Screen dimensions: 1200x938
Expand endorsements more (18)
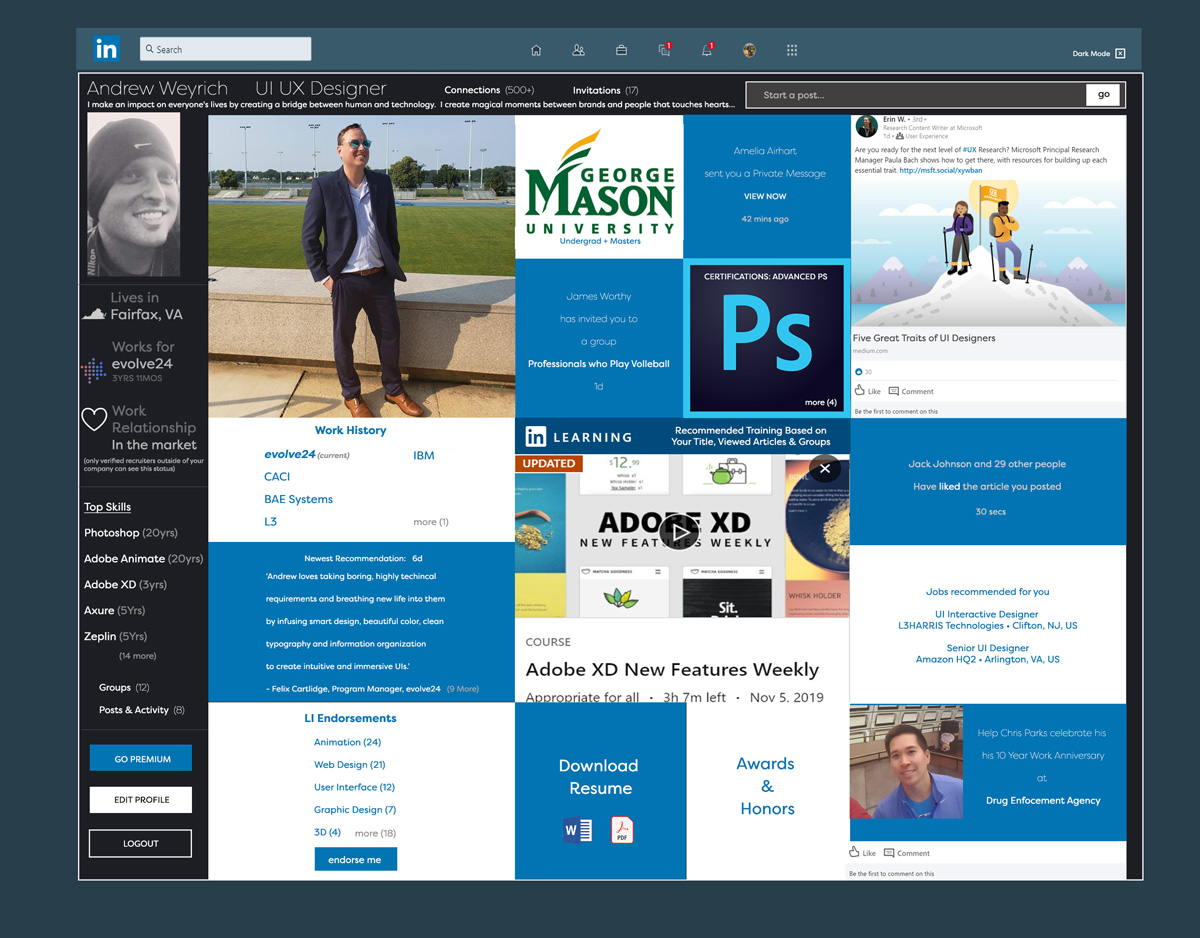point(375,833)
